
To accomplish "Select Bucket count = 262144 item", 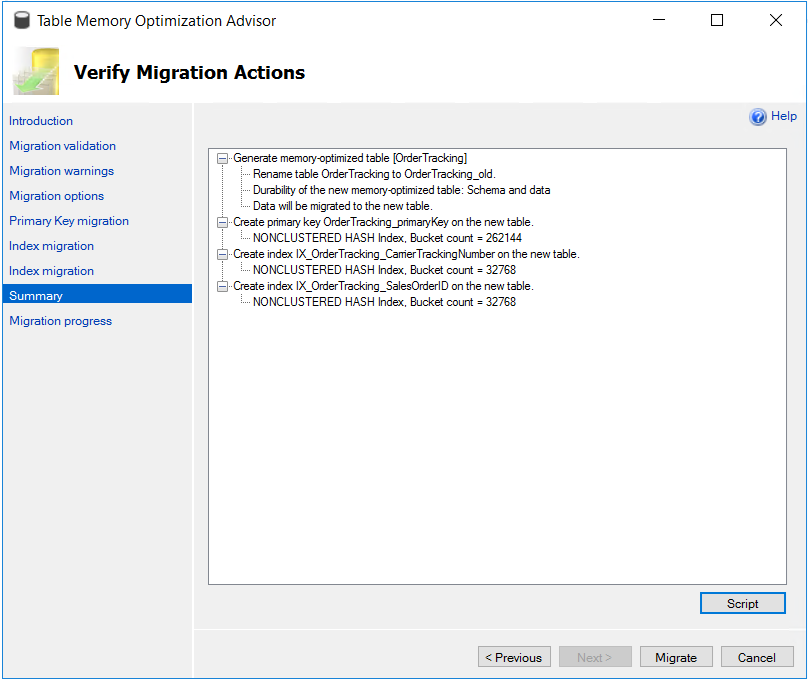I will (387, 238).
